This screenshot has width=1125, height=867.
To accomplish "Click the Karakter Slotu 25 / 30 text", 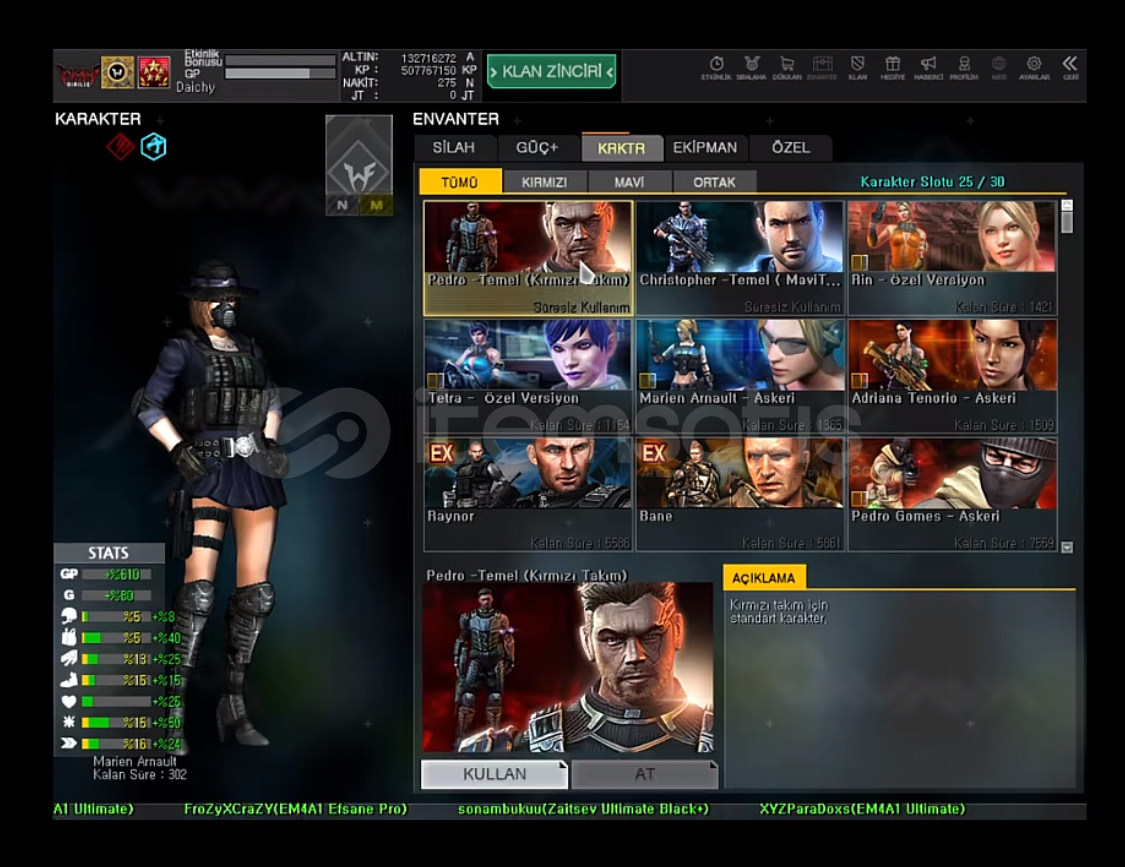I will [932, 182].
